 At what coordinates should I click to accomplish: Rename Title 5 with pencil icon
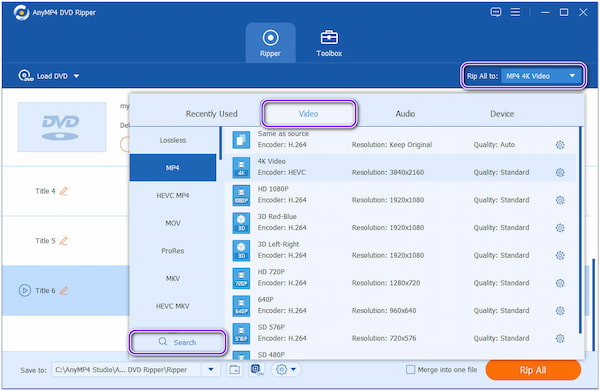click(64, 241)
